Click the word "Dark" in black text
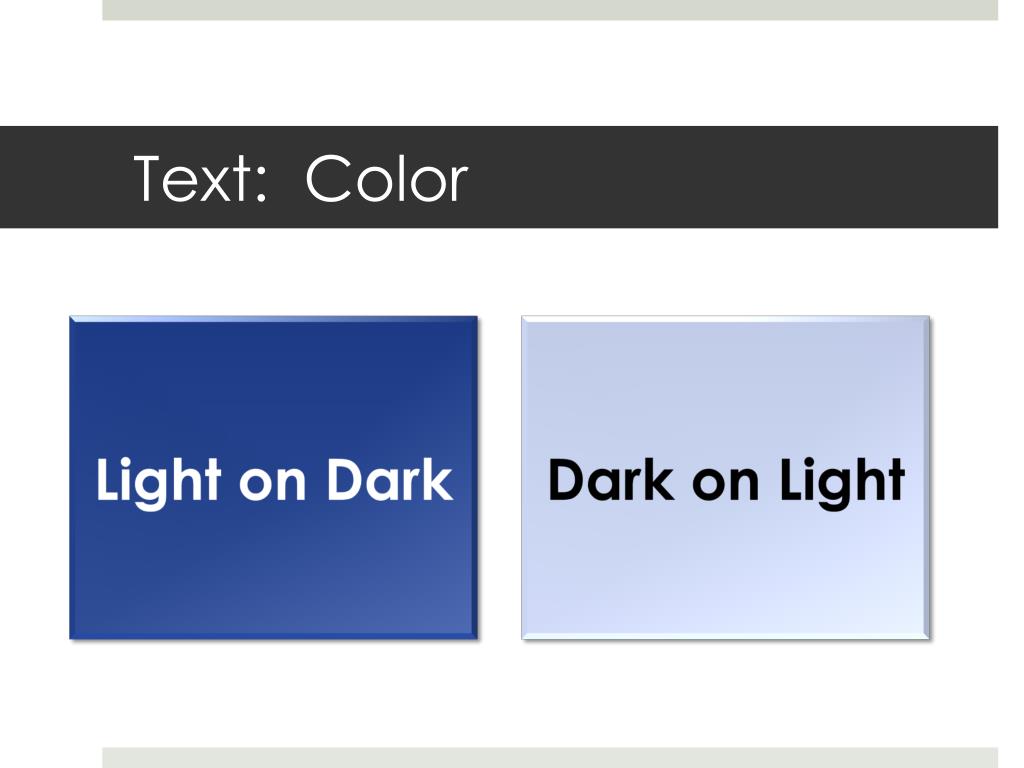1024x768 pixels. coord(611,480)
